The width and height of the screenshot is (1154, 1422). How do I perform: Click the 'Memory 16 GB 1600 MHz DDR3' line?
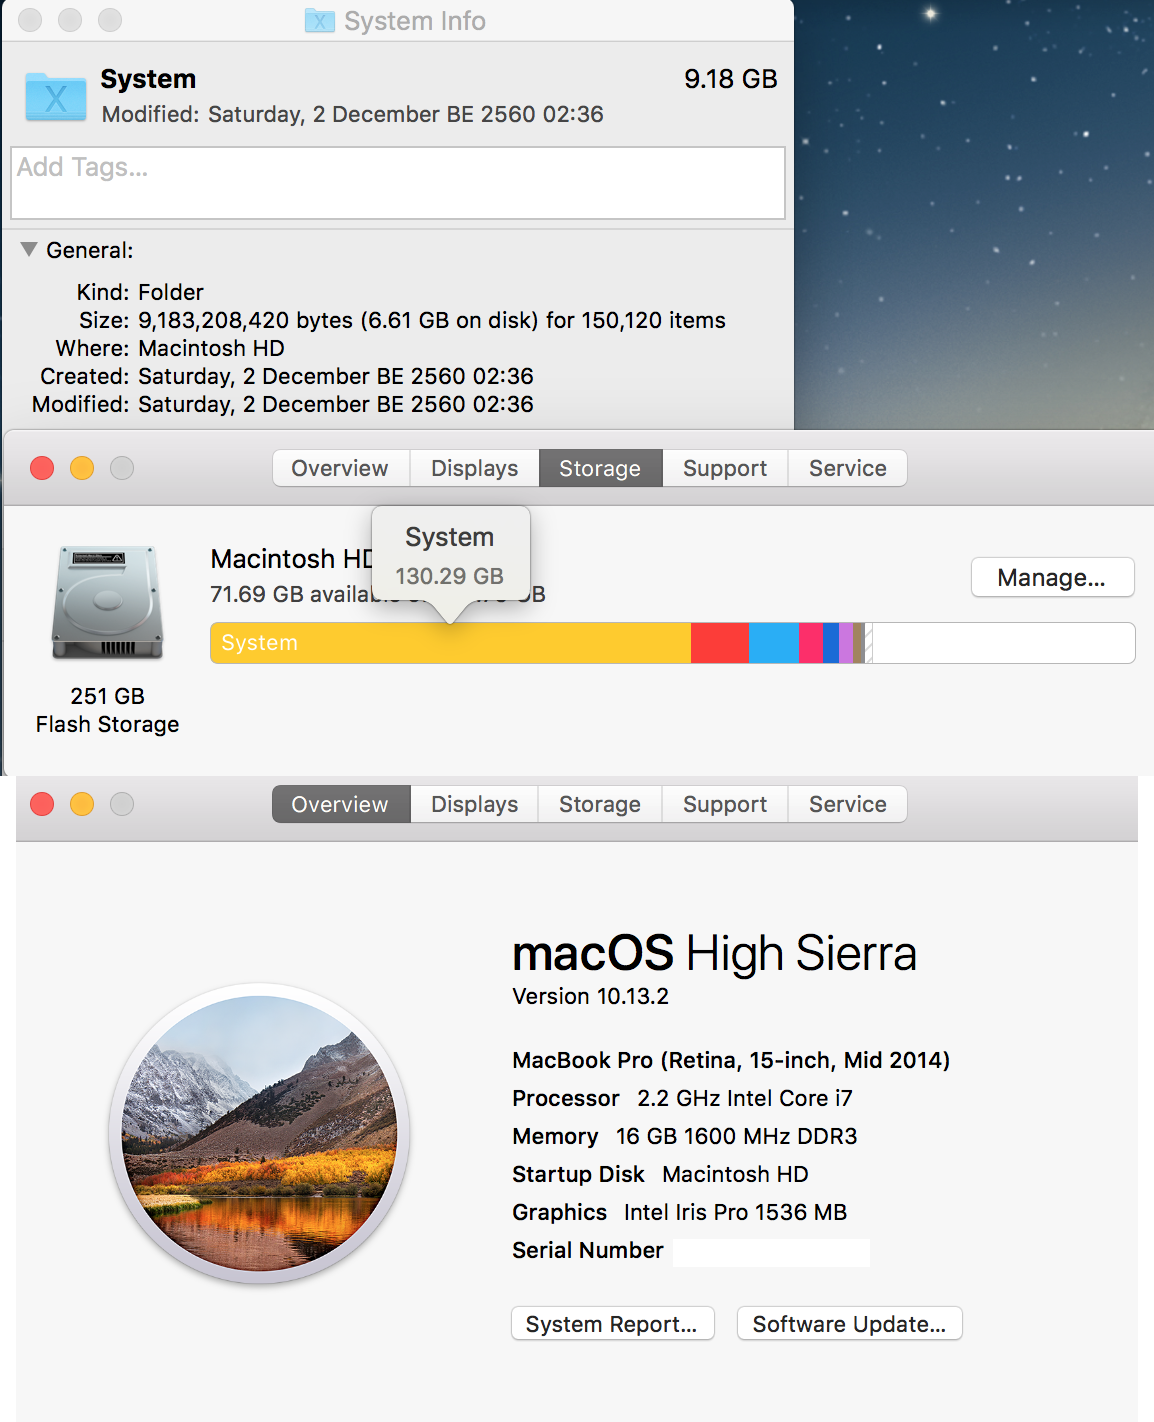685,1136
